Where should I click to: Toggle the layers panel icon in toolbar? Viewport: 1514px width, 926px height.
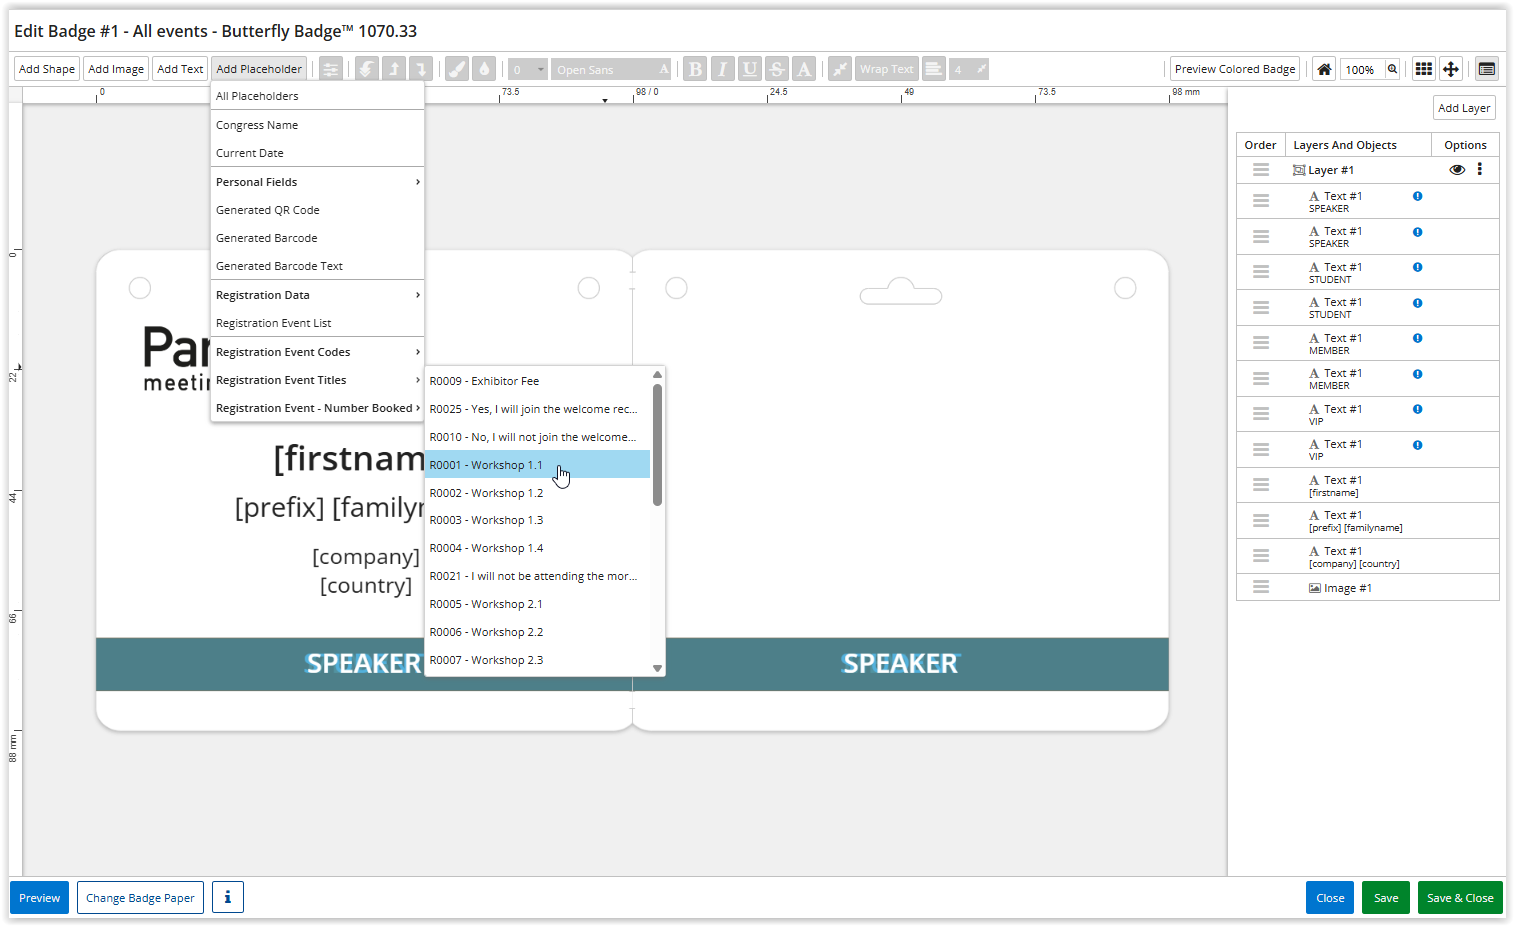[1487, 69]
